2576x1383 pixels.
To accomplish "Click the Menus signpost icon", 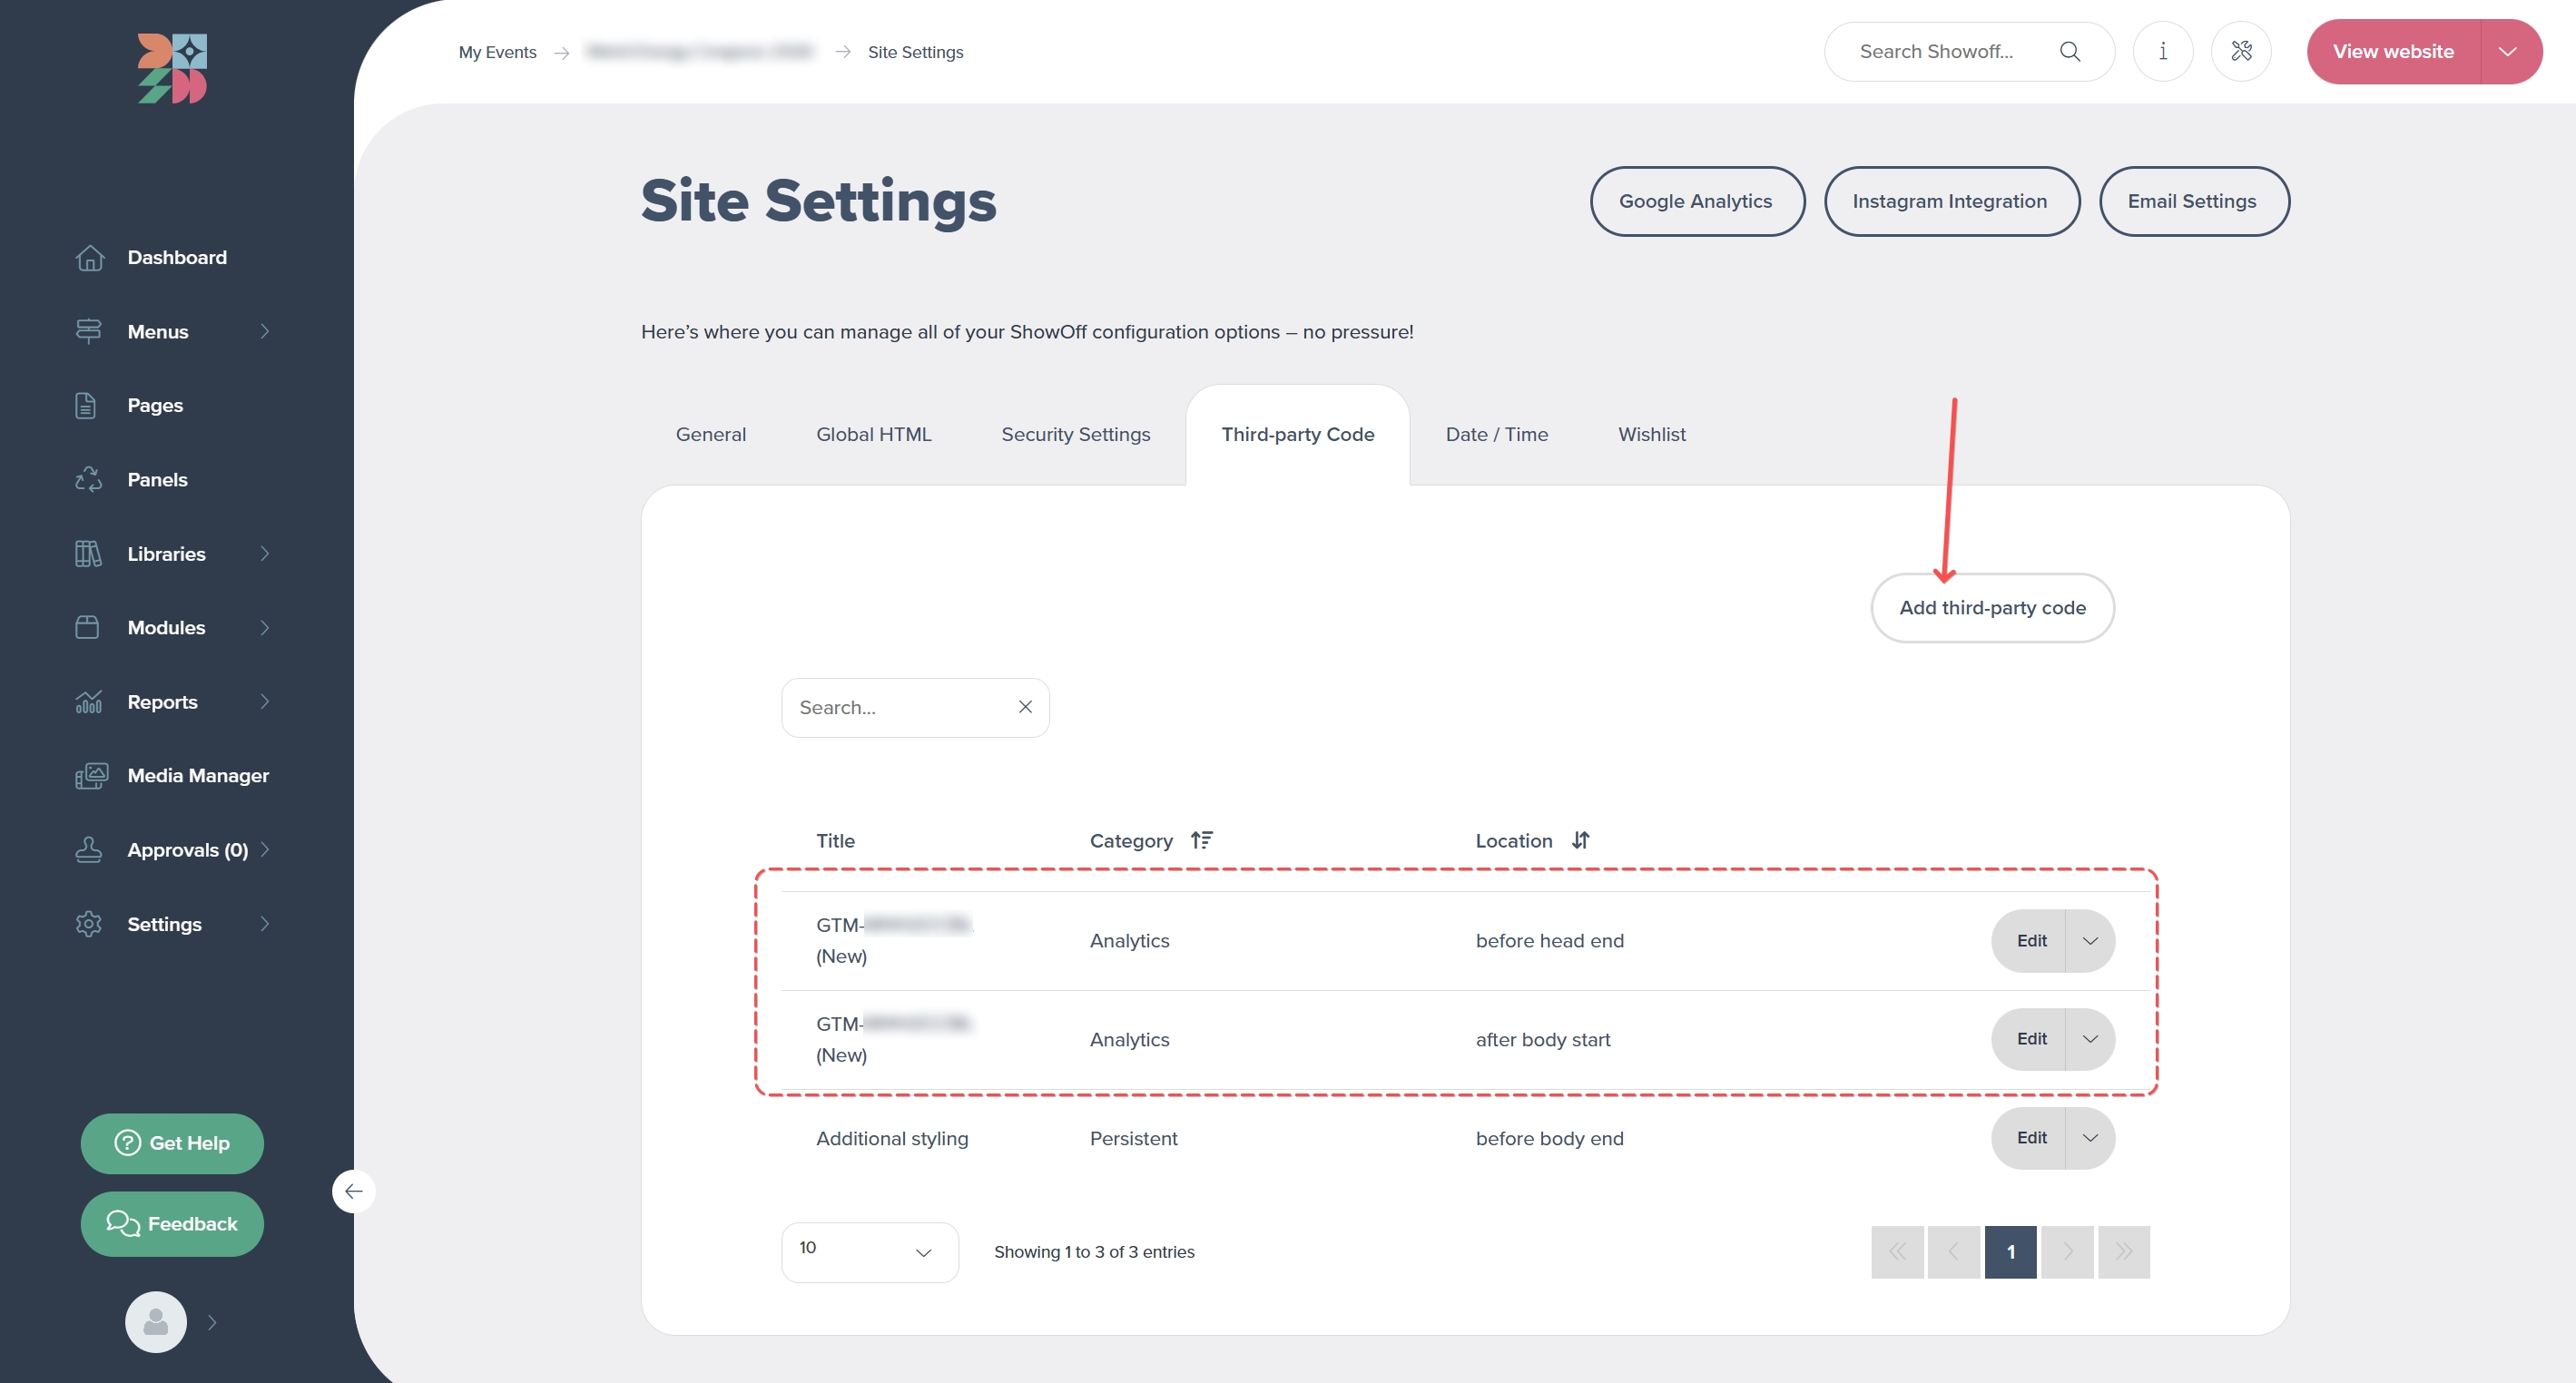I will pos(89,331).
